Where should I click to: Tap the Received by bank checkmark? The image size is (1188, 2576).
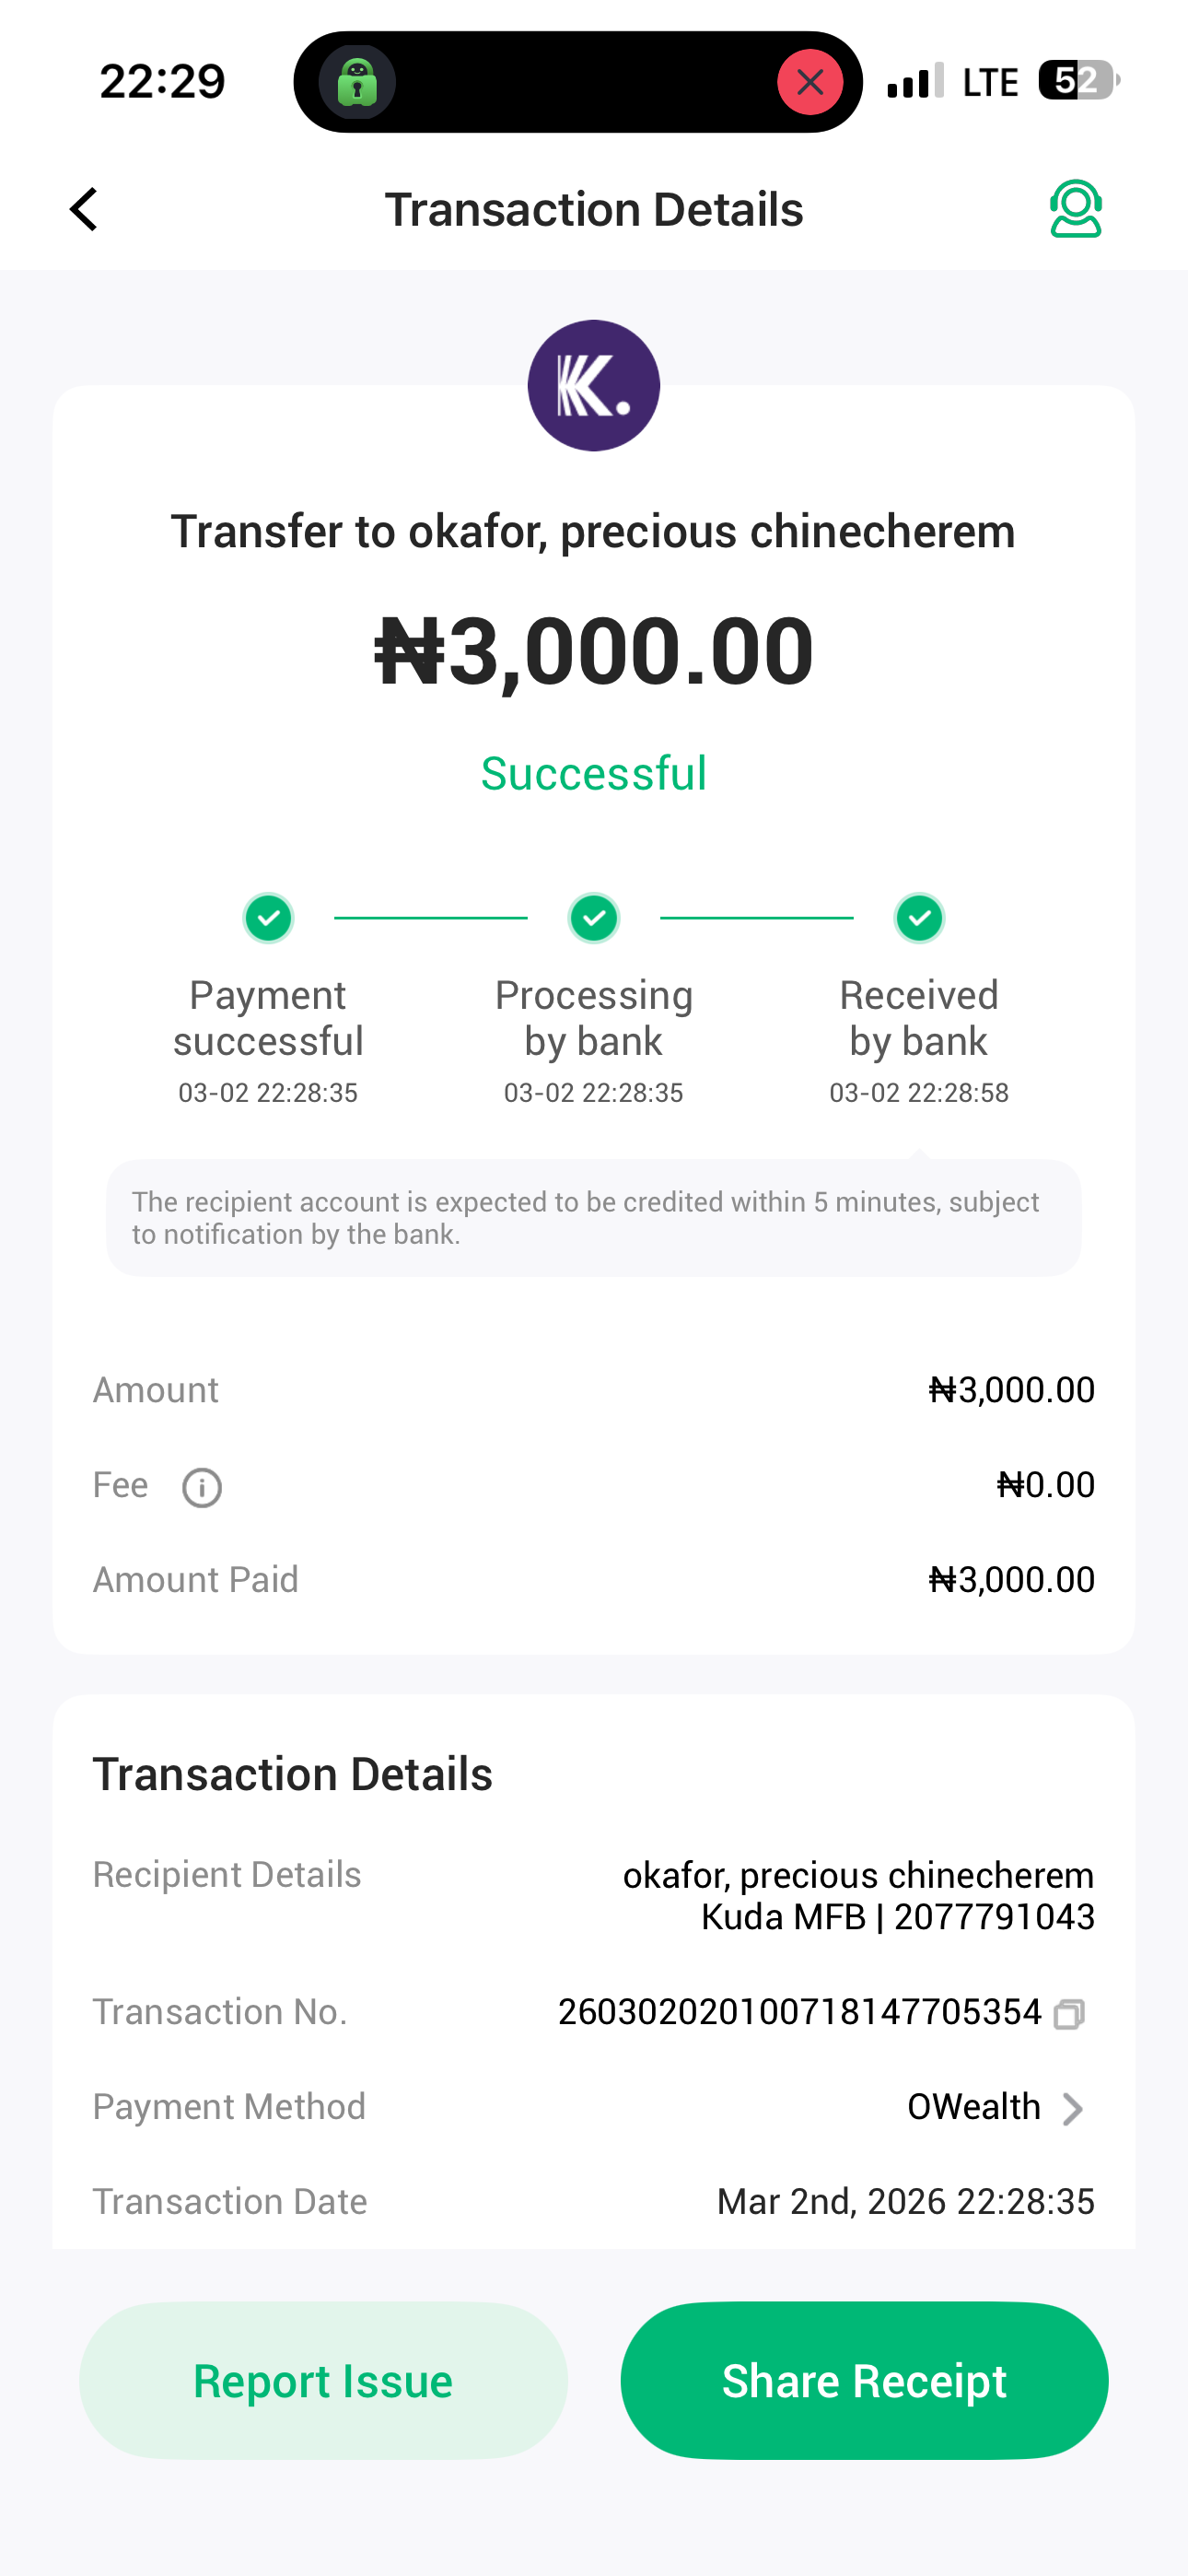[x=919, y=918]
